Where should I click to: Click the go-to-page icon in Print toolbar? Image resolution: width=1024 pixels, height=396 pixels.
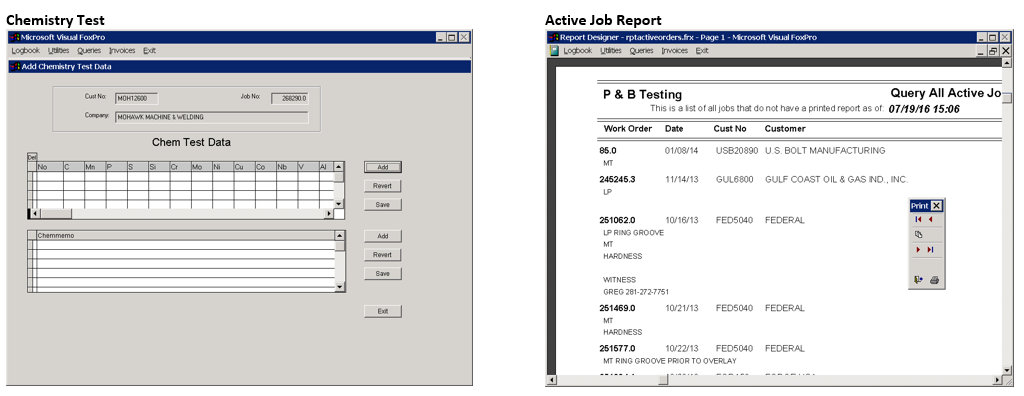tap(919, 235)
